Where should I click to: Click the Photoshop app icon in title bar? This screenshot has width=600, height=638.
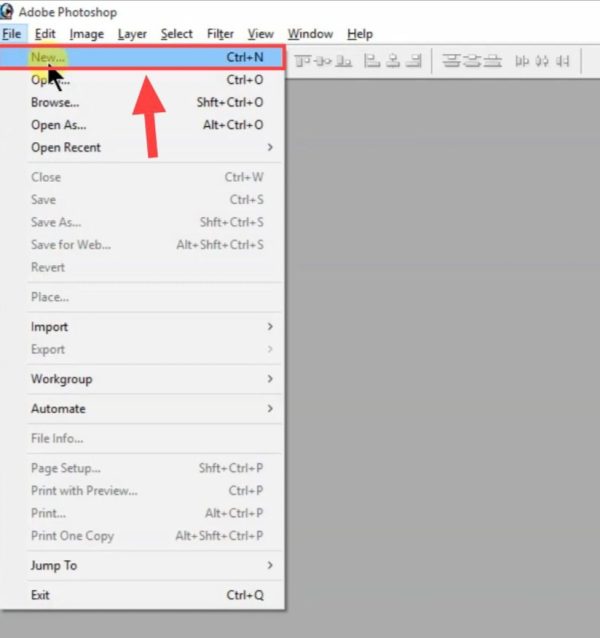[x=7, y=11]
